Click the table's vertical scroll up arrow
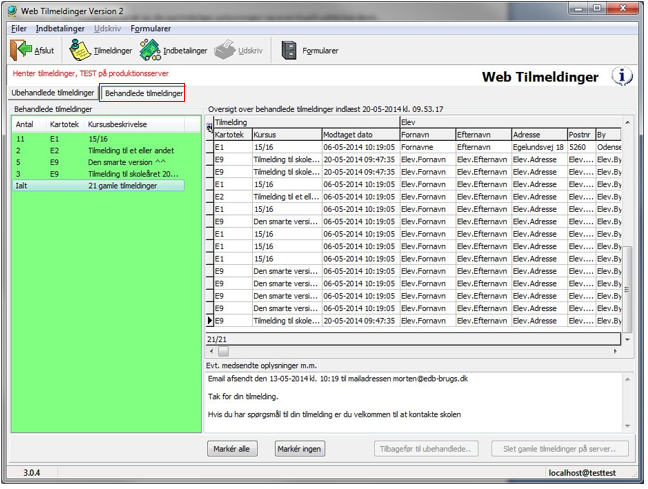Image resolution: width=648 pixels, height=489 pixels. pos(627,122)
